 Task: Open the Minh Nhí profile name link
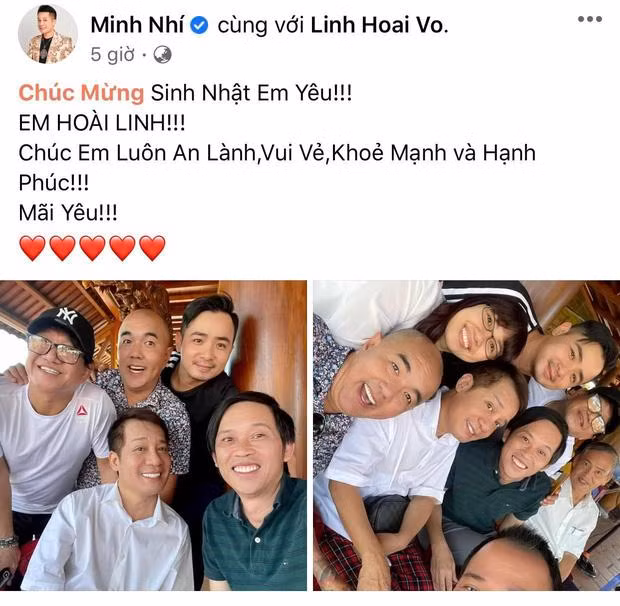coord(137,25)
